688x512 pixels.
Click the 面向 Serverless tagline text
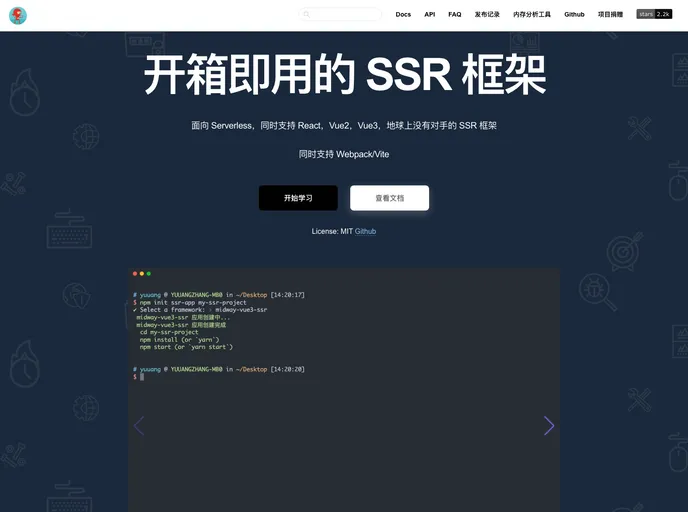pos(344,126)
